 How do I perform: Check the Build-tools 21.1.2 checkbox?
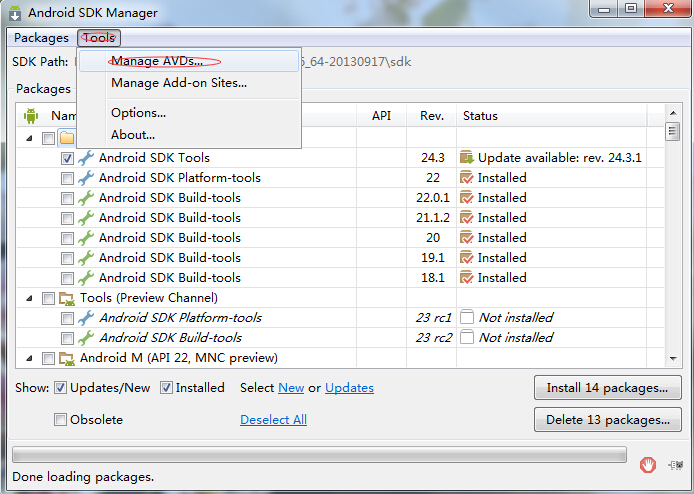tap(67, 218)
